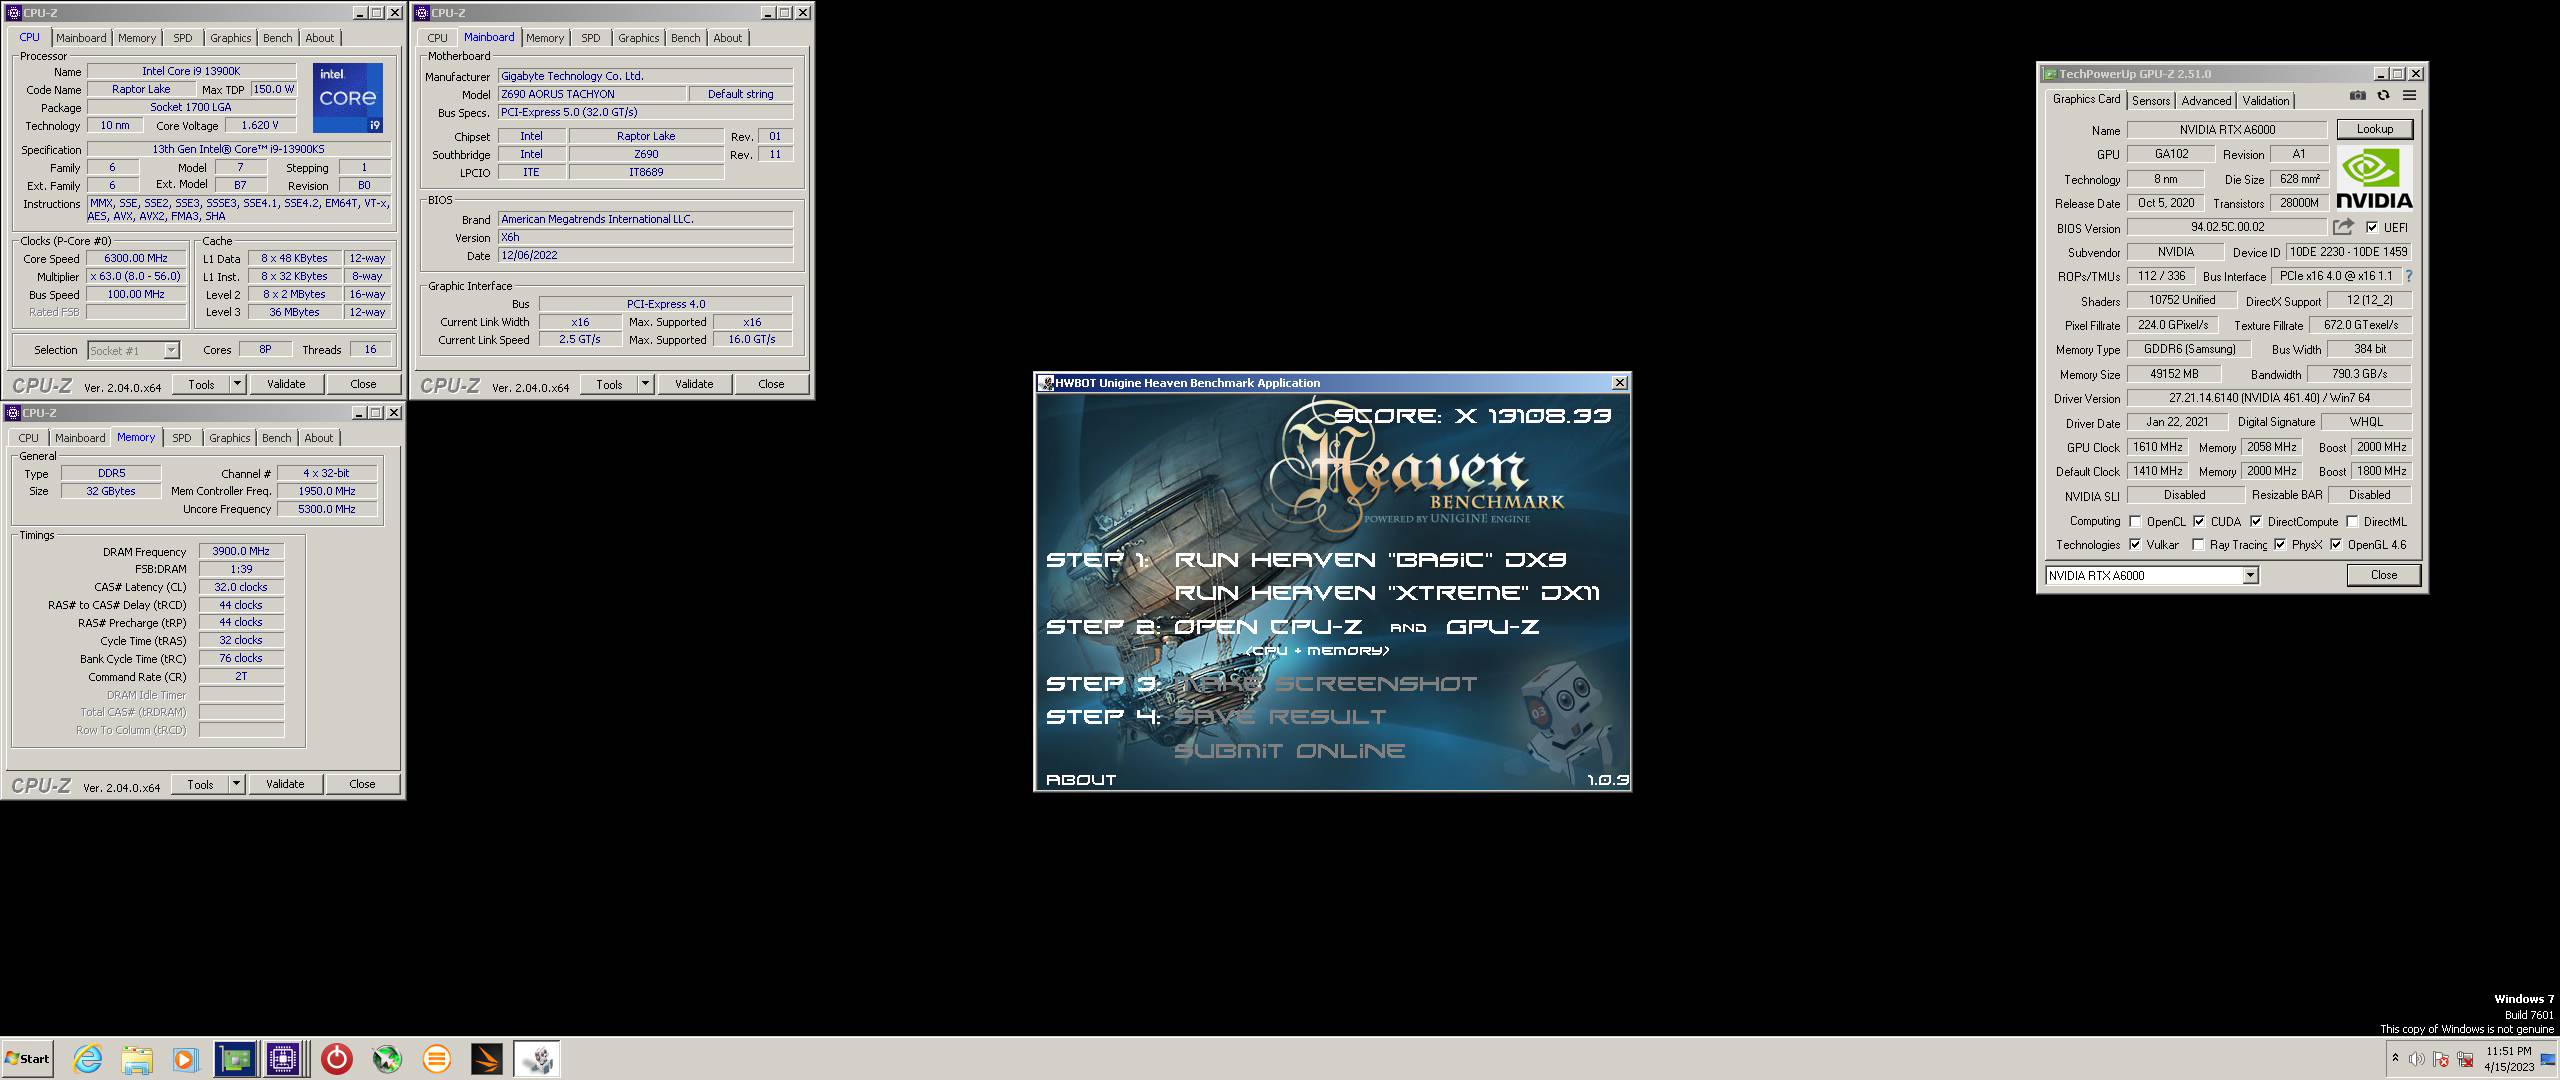
Task: Toggle the CUDA checkbox in GPU-Z
Action: (2199, 521)
